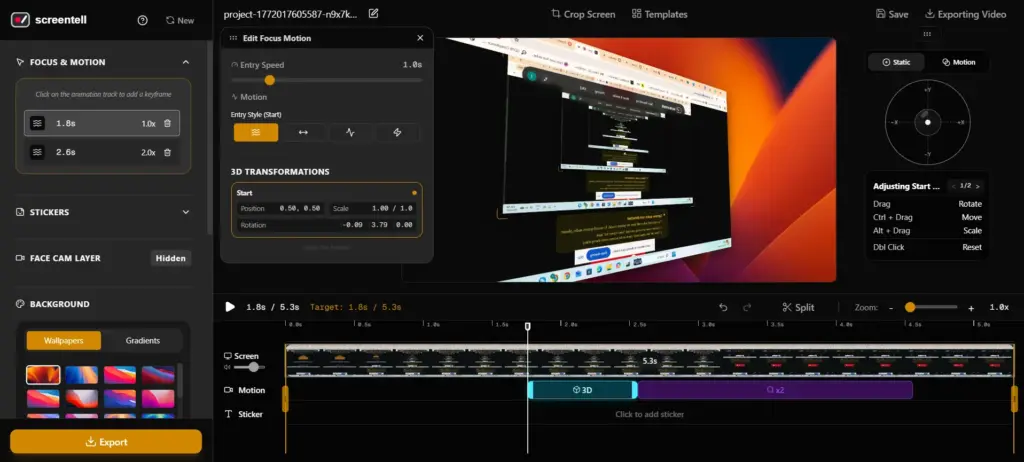Open the Crop Screen tool
The width and height of the screenshot is (1024, 462).
click(x=583, y=14)
